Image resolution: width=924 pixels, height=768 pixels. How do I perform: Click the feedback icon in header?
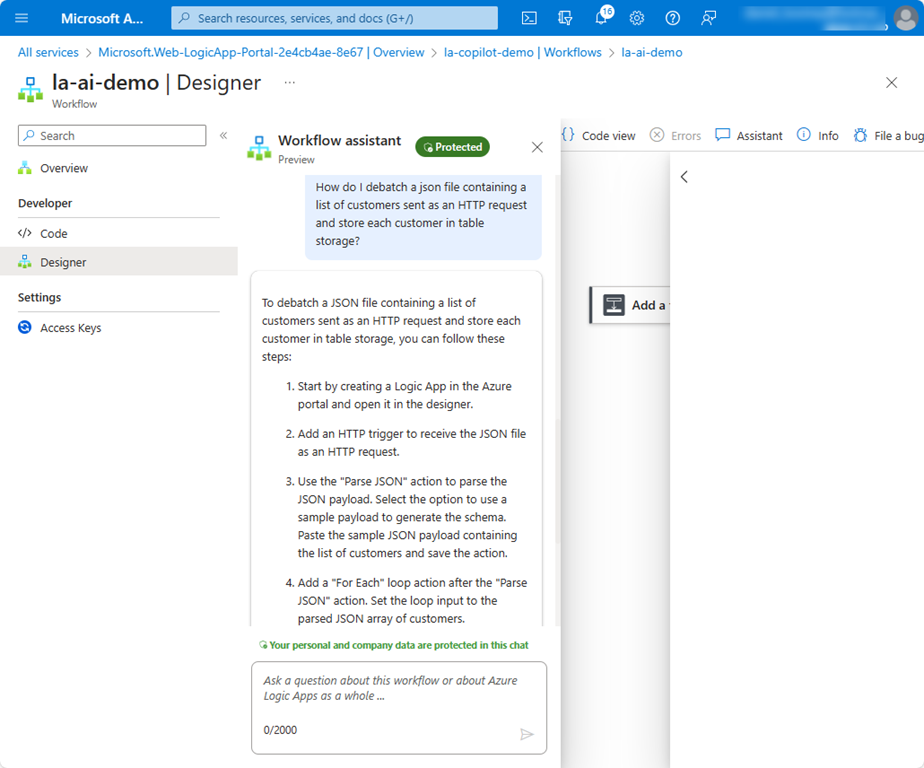pos(709,18)
